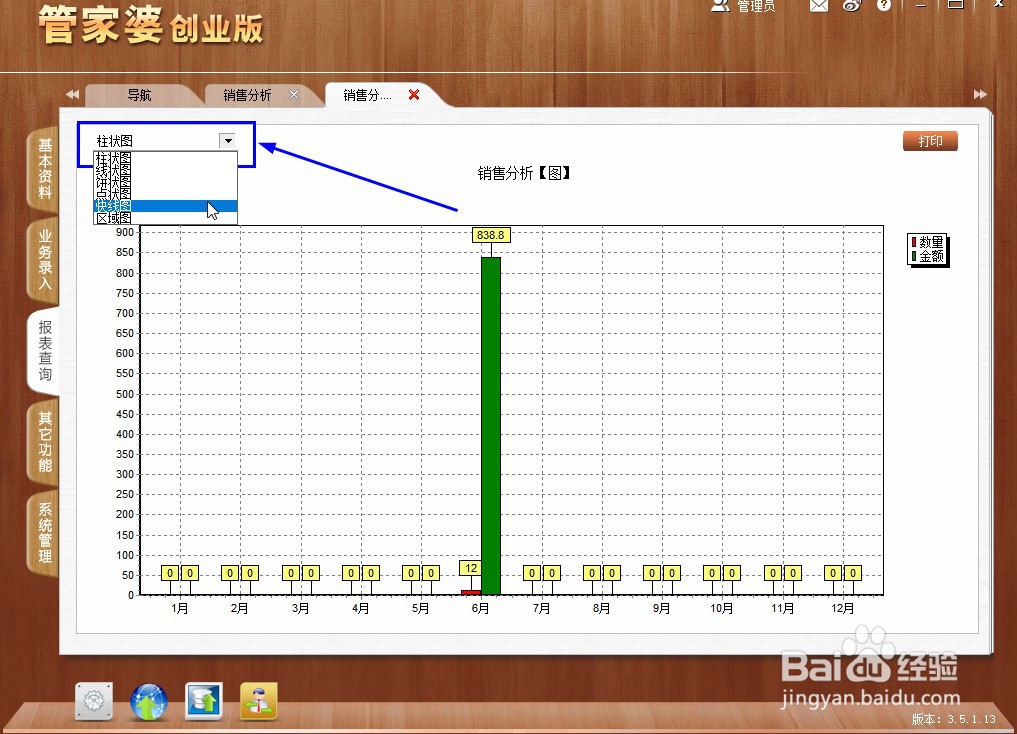Choose 点状图 from the dropdown list
This screenshot has width=1017, height=734.
(x=166, y=193)
